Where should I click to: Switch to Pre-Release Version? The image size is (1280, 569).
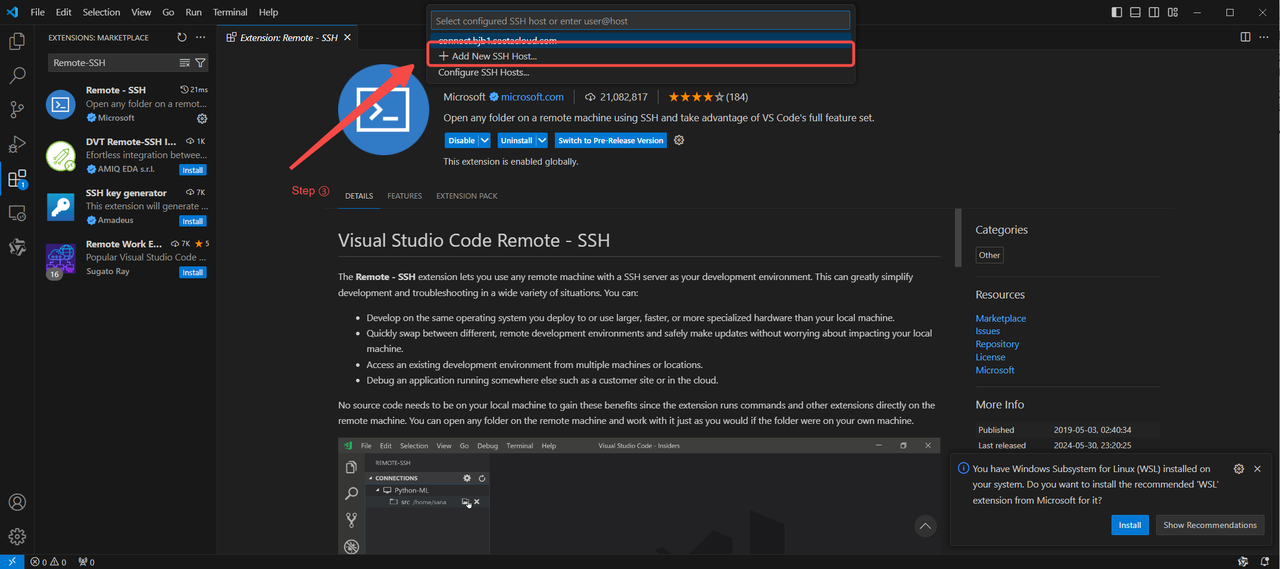coord(610,141)
